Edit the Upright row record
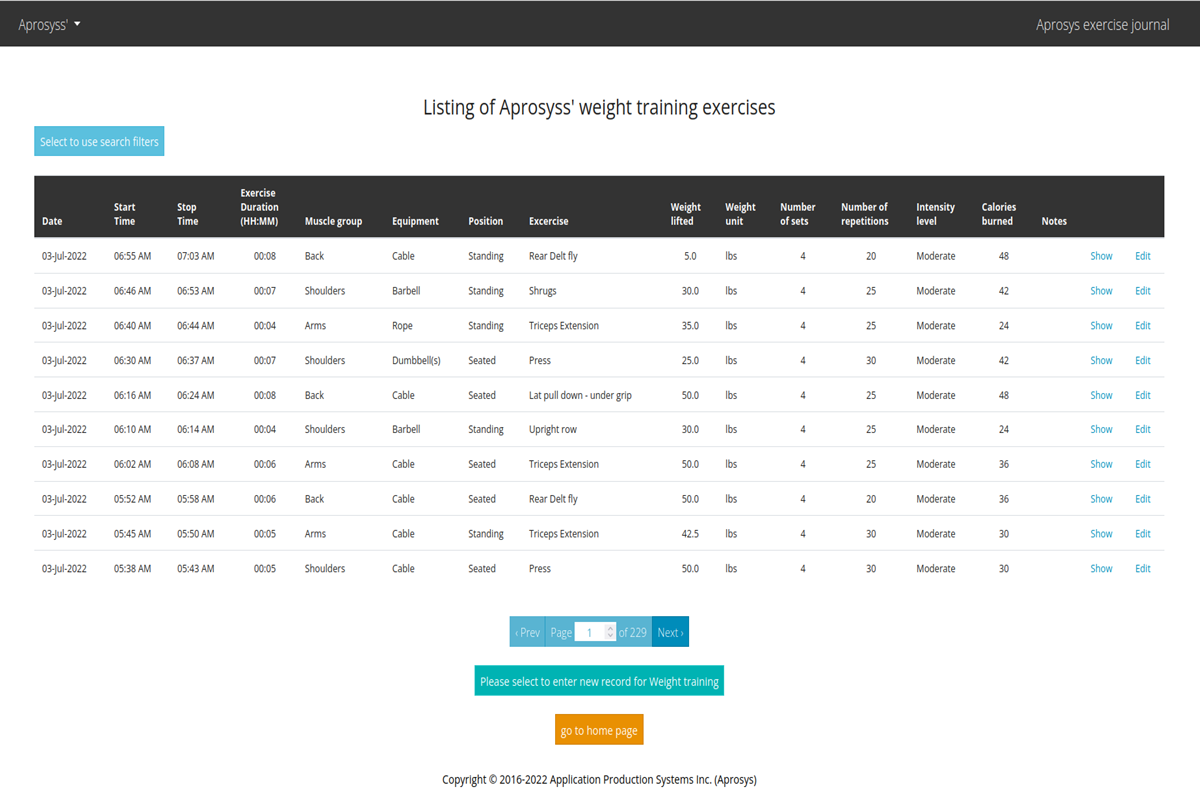This screenshot has height=800, width=1200. pyautogui.click(x=1142, y=429)
